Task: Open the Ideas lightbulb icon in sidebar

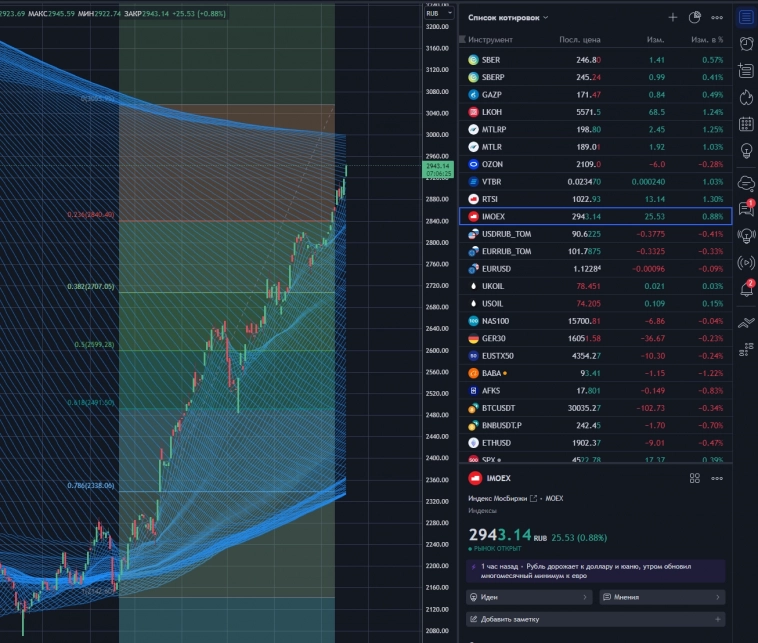Action: (745, 151)
